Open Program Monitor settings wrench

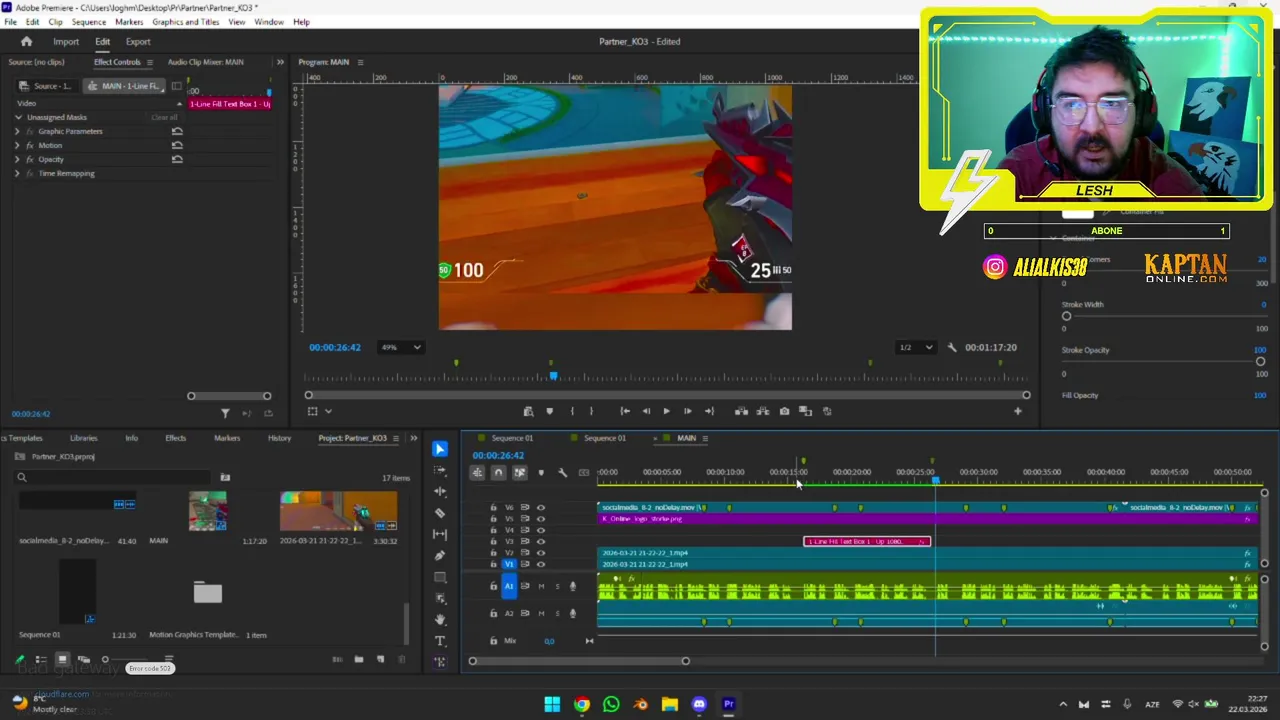coord(952,347)
